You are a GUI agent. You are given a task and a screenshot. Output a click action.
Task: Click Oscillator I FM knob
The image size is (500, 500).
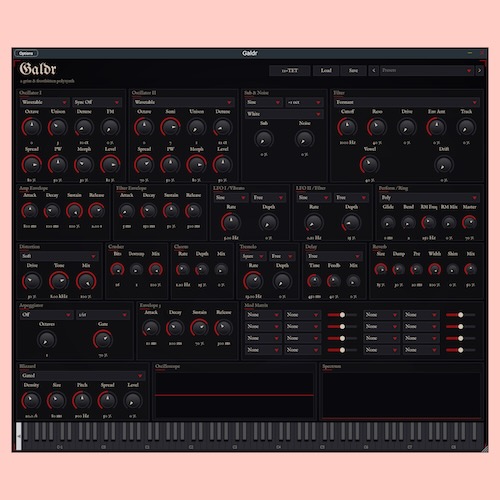point(110,127)
